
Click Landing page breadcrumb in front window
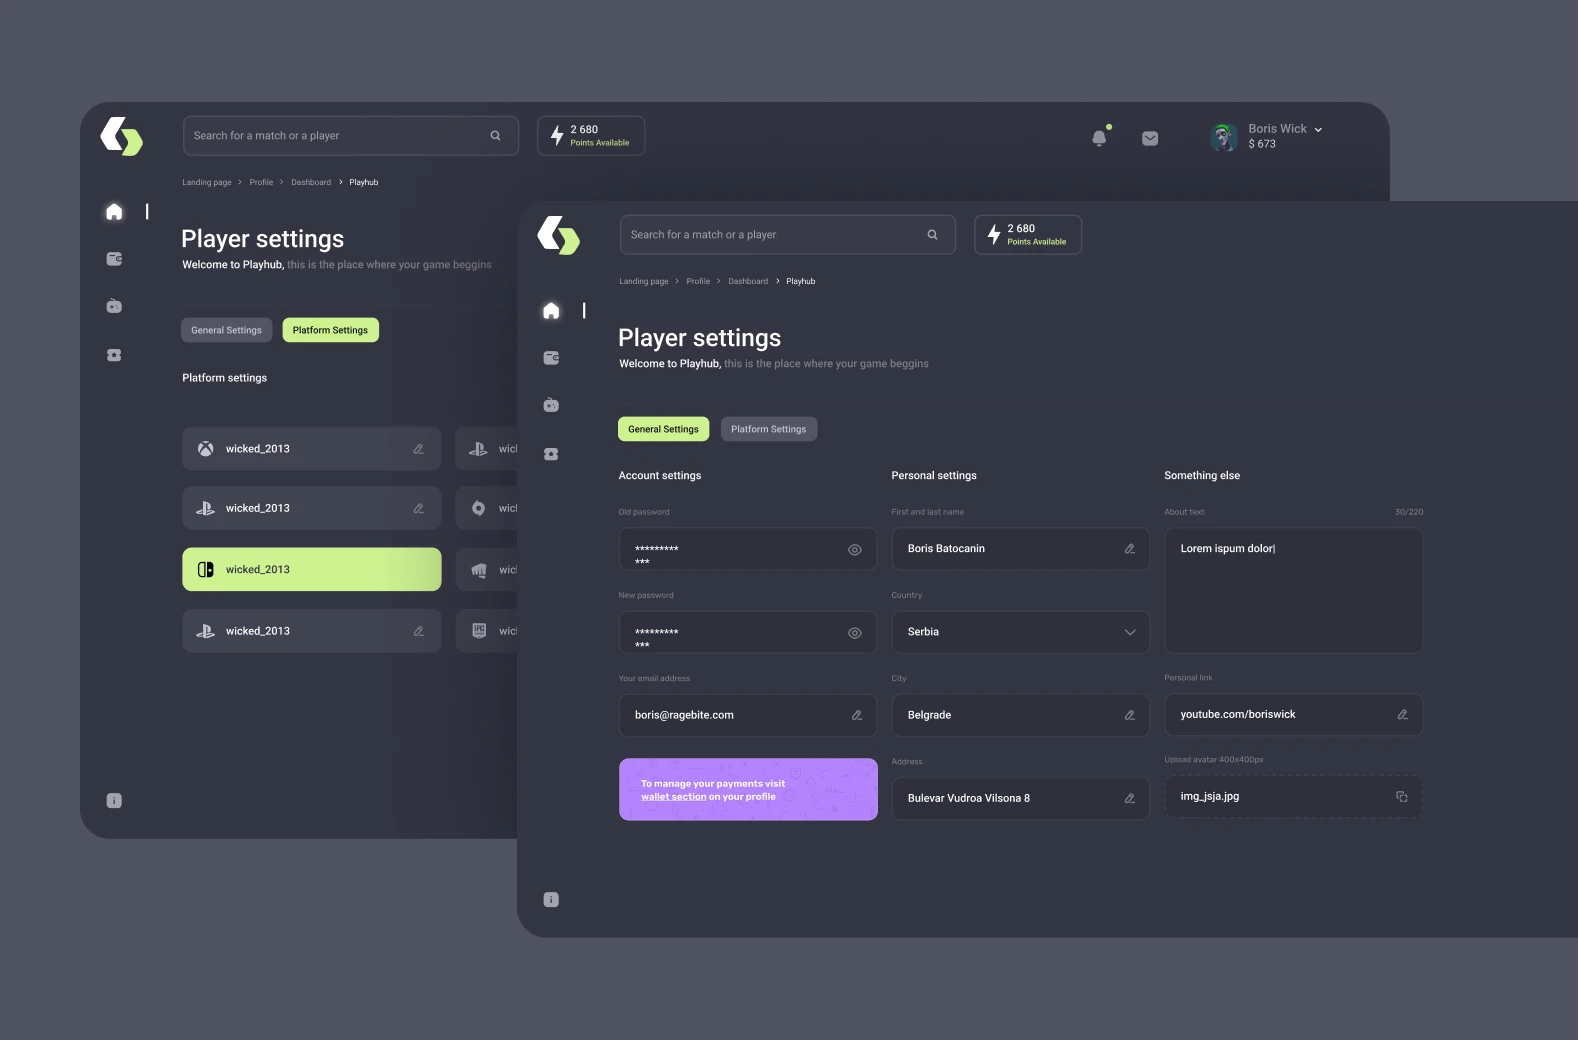[644, 281]
